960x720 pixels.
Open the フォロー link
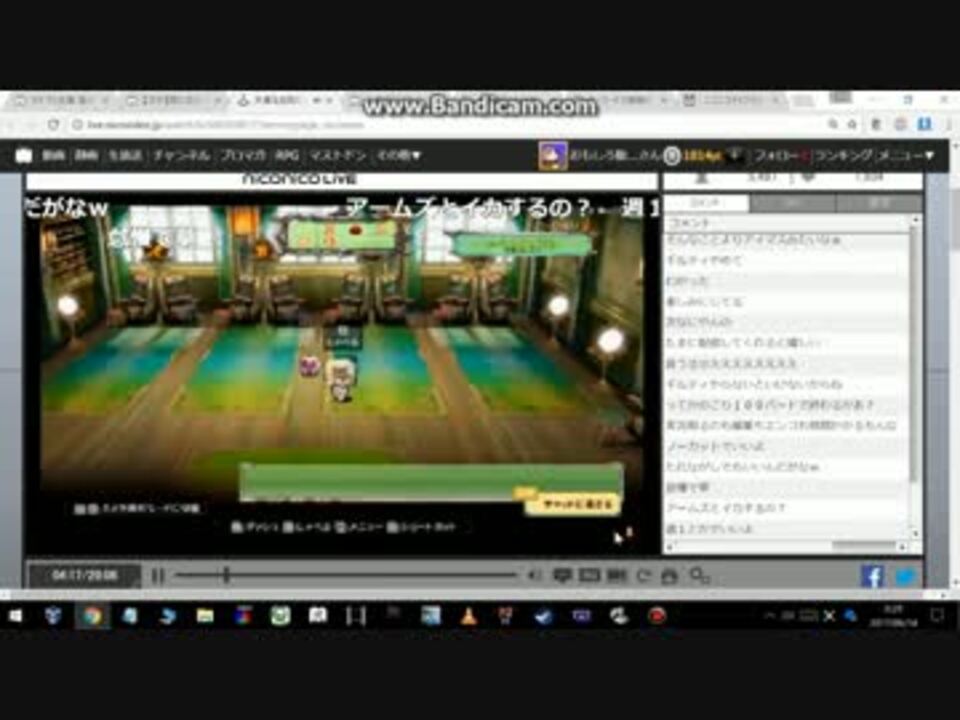point(777,156)
